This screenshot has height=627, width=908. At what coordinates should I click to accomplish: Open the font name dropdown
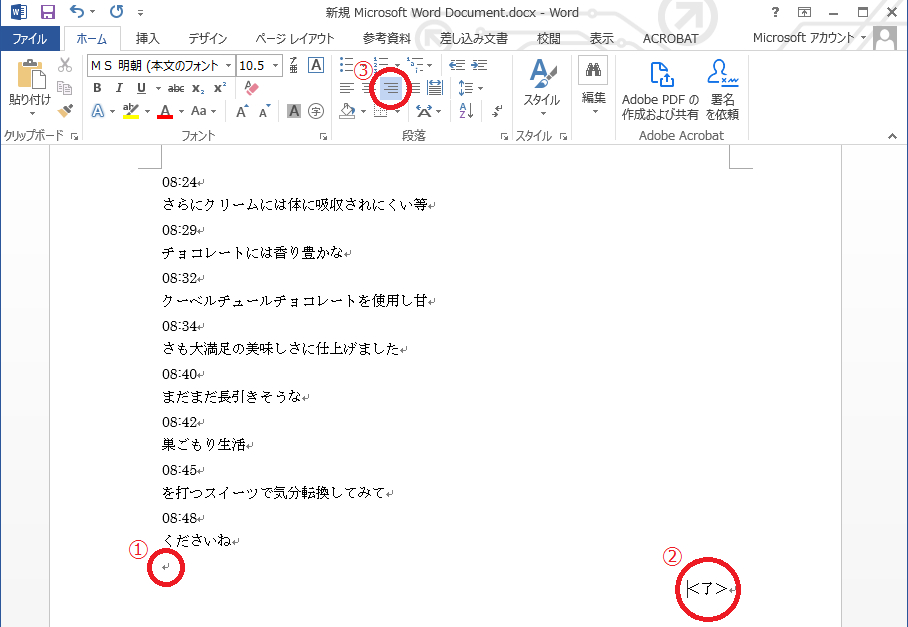[x=229, y=65]
